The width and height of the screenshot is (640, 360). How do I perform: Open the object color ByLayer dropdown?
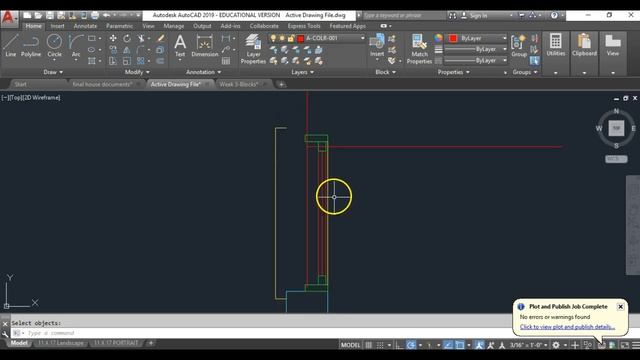(x=477, y=38)
